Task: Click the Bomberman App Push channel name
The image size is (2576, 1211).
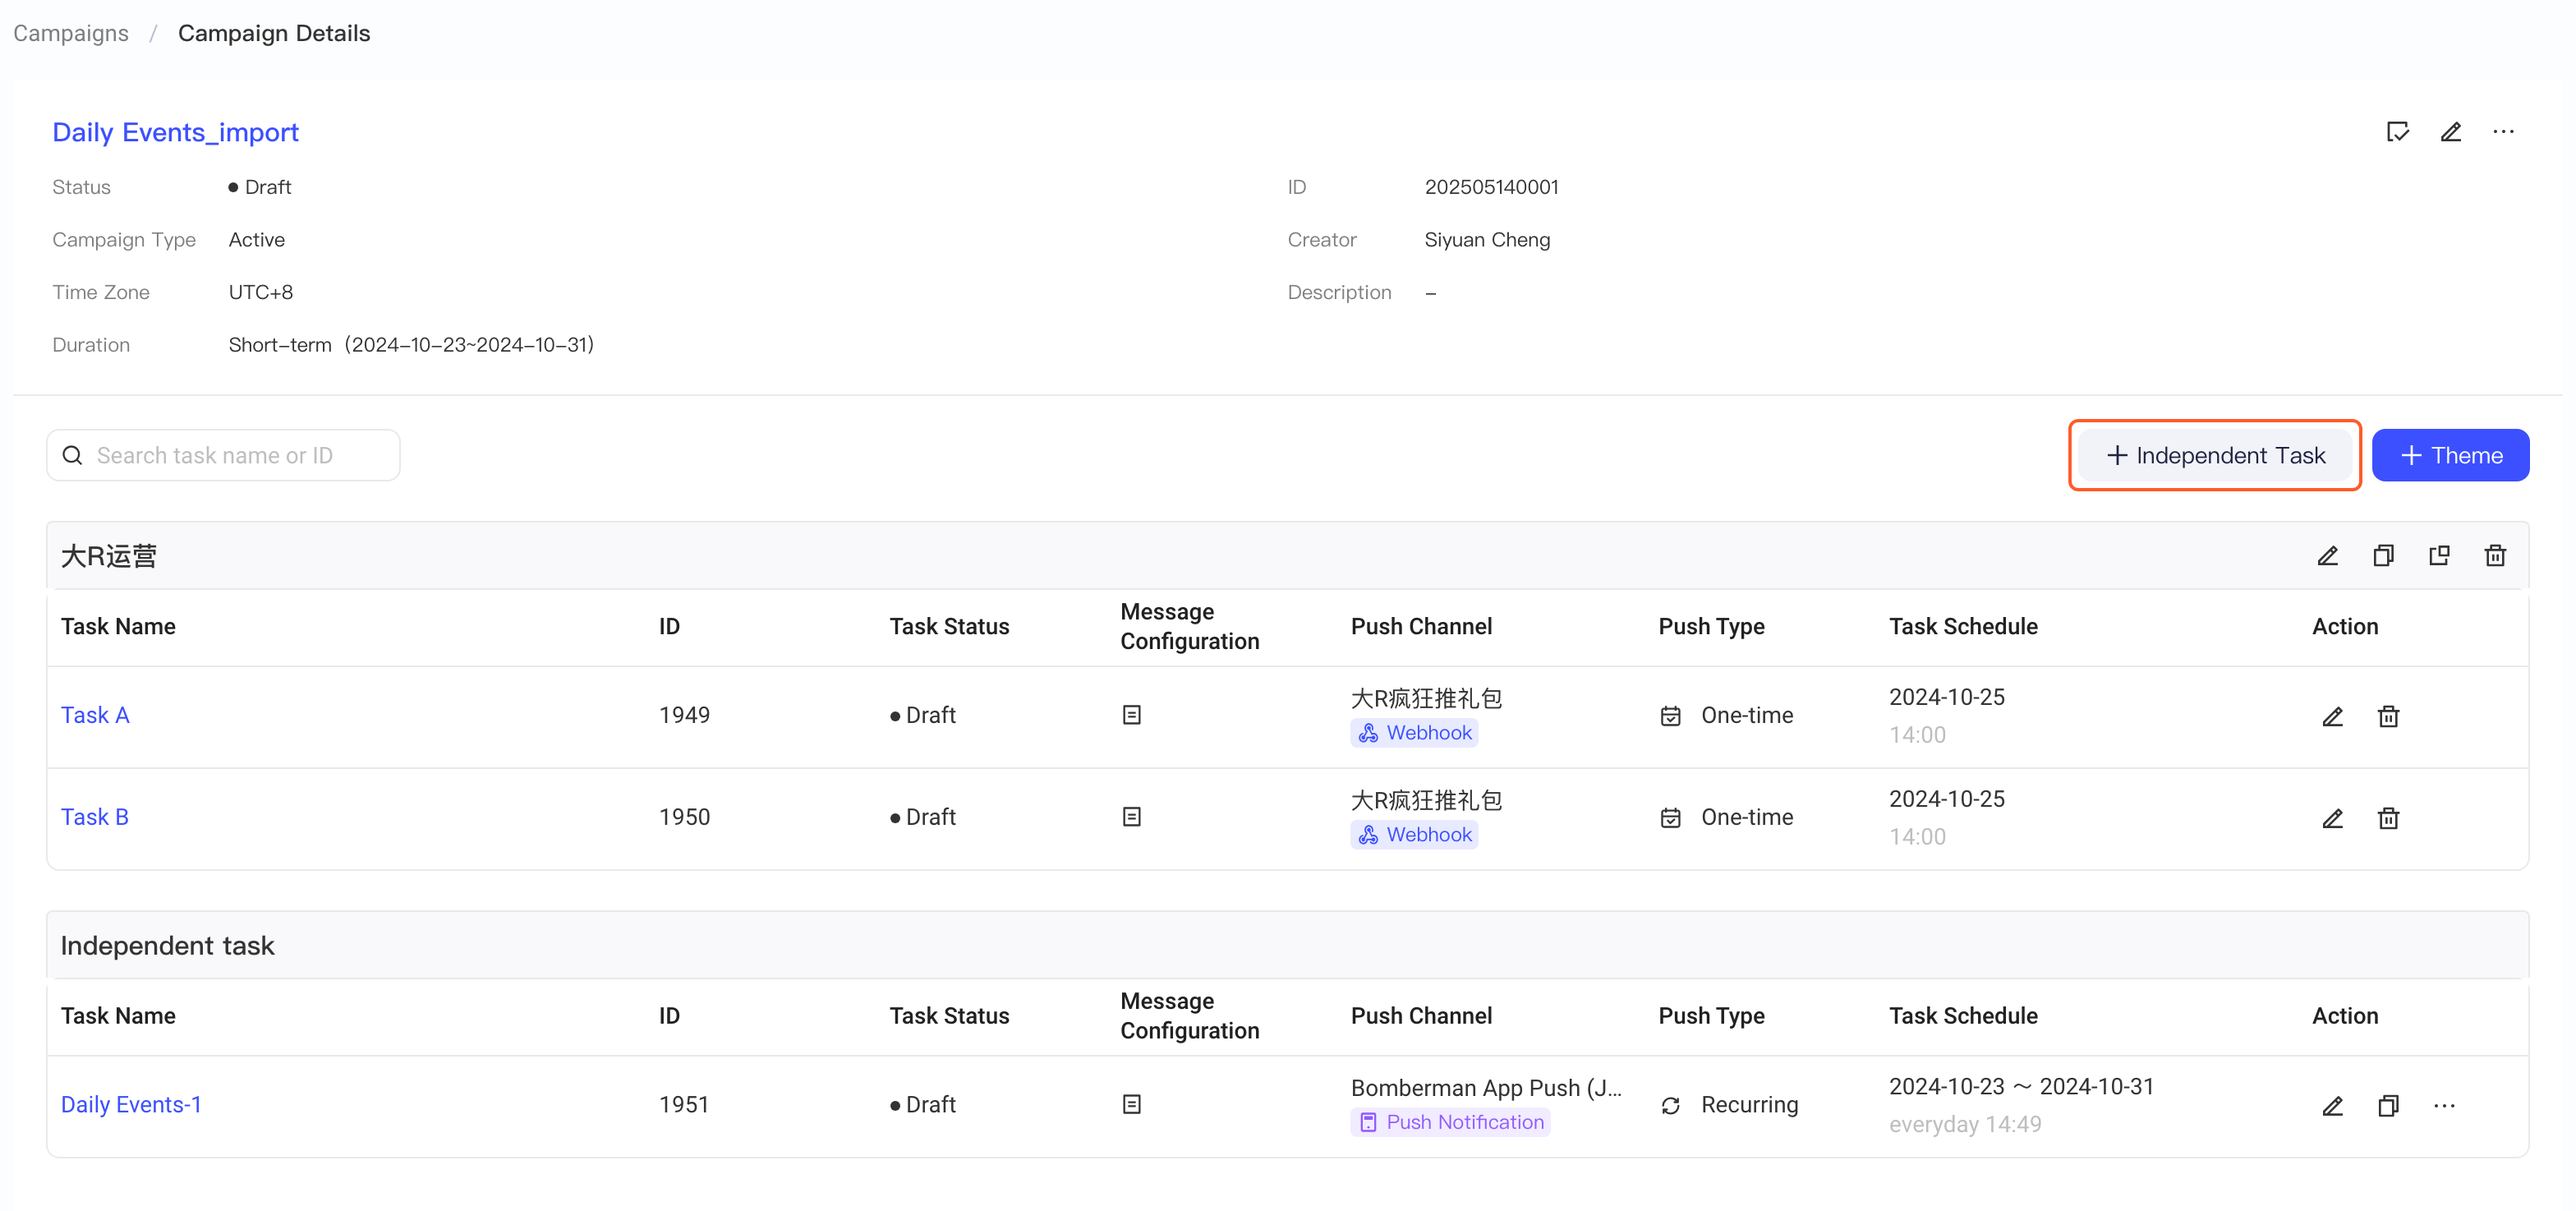Action: 1486,1087
